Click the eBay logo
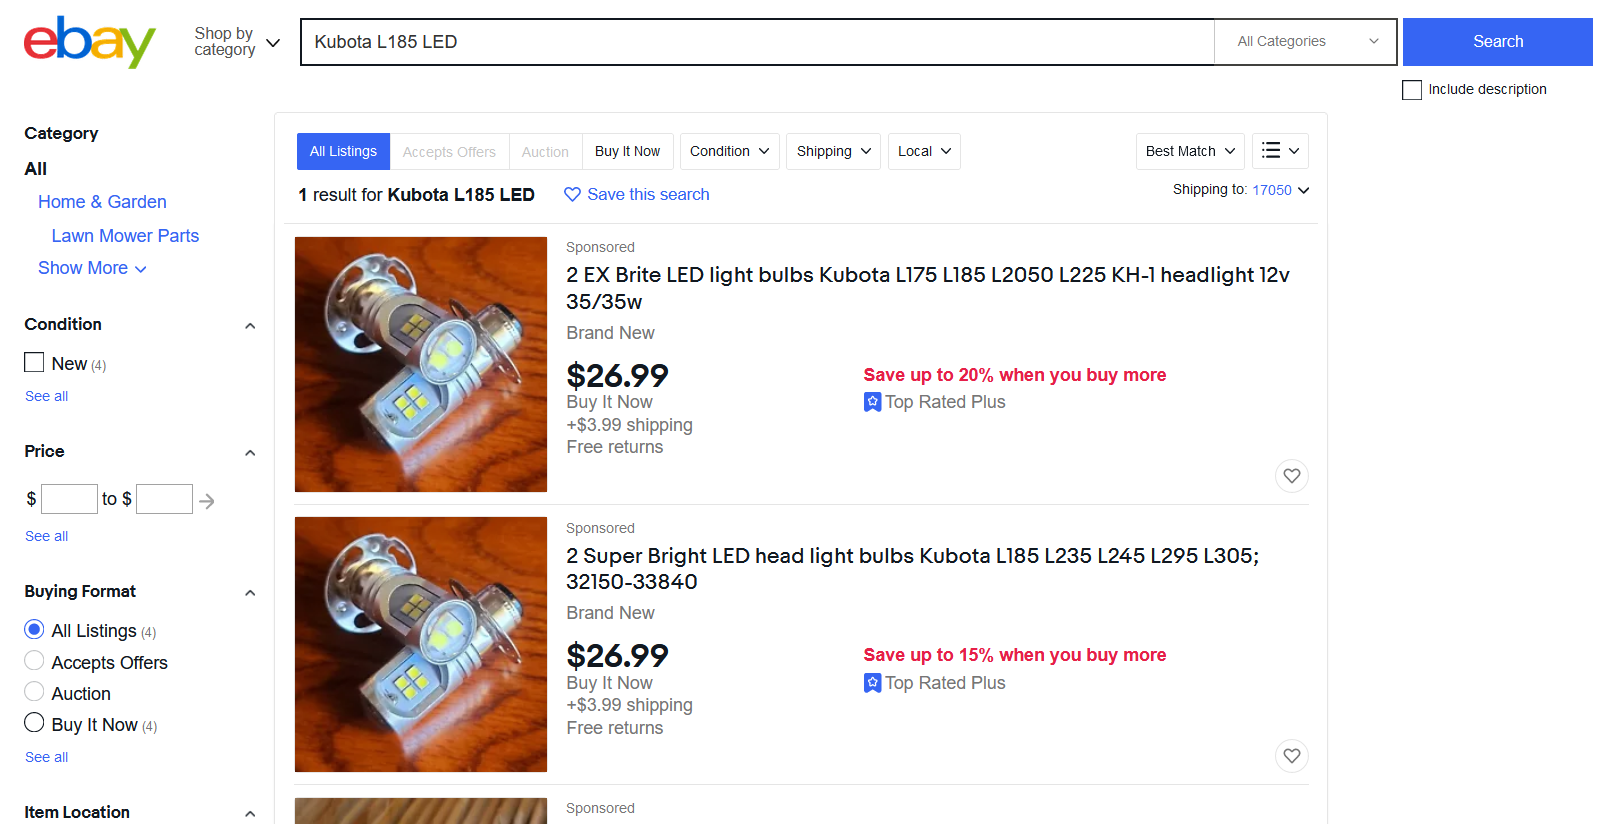 coord(89,42)
